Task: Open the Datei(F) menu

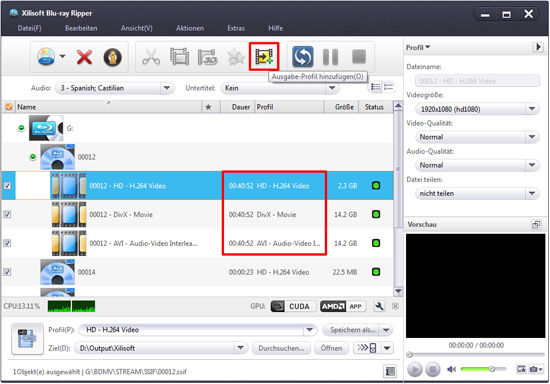Action: (x=29, y=28)
